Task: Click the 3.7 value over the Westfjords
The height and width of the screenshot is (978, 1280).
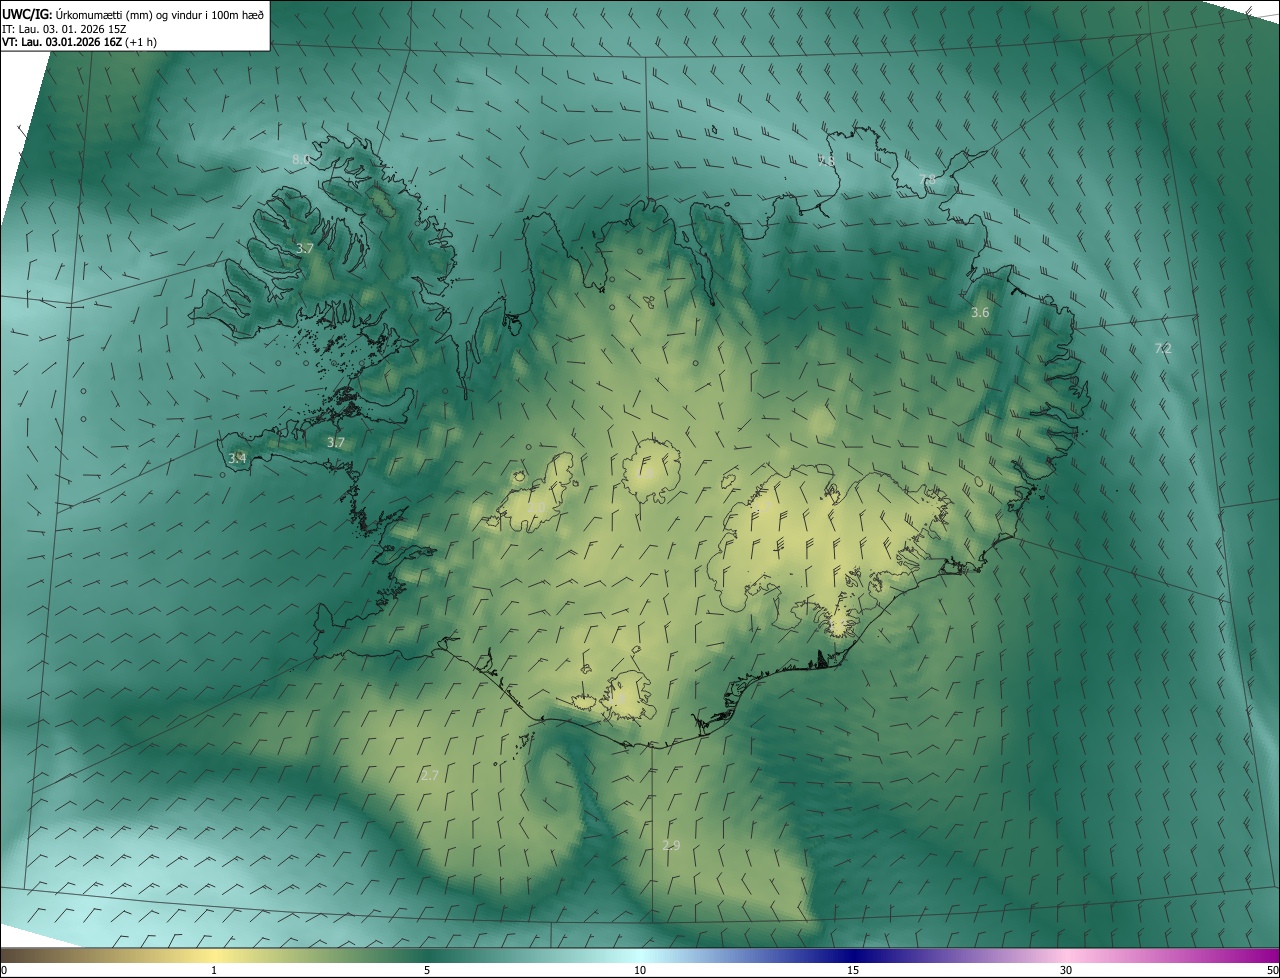Action: 305,248
